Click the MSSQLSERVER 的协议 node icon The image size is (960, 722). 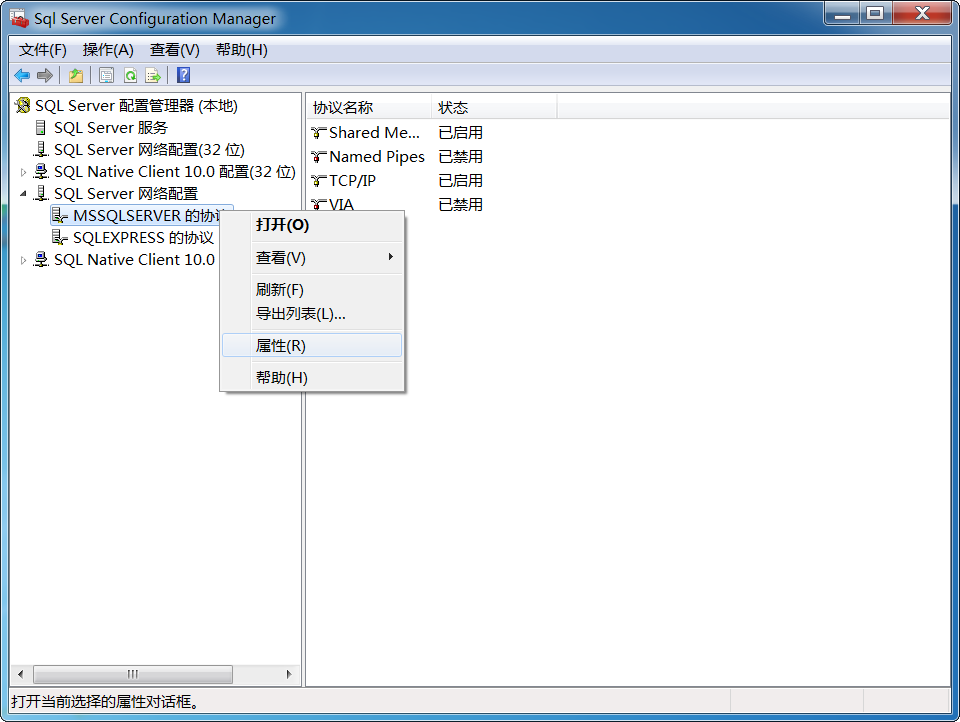click(59, 216)
